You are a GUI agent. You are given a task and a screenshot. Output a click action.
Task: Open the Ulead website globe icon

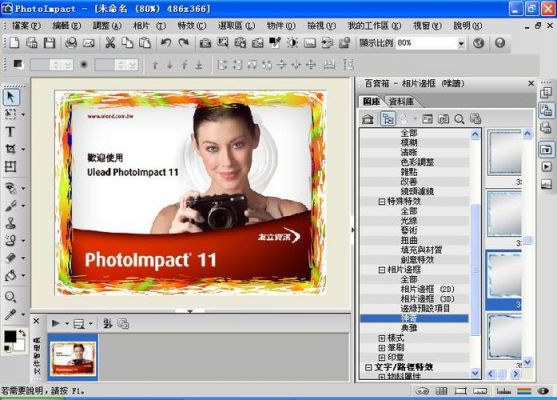tap(478, 43)
